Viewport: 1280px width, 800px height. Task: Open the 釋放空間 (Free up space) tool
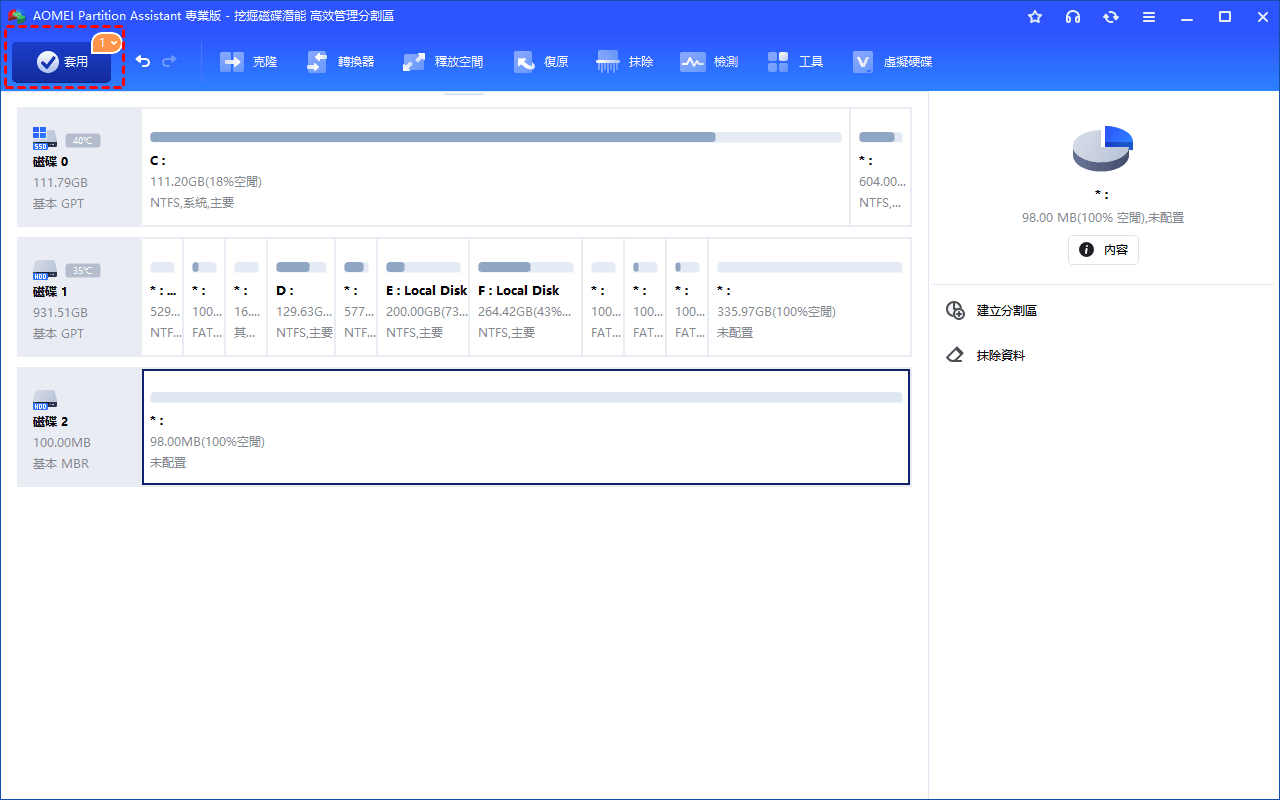[443, 62]
